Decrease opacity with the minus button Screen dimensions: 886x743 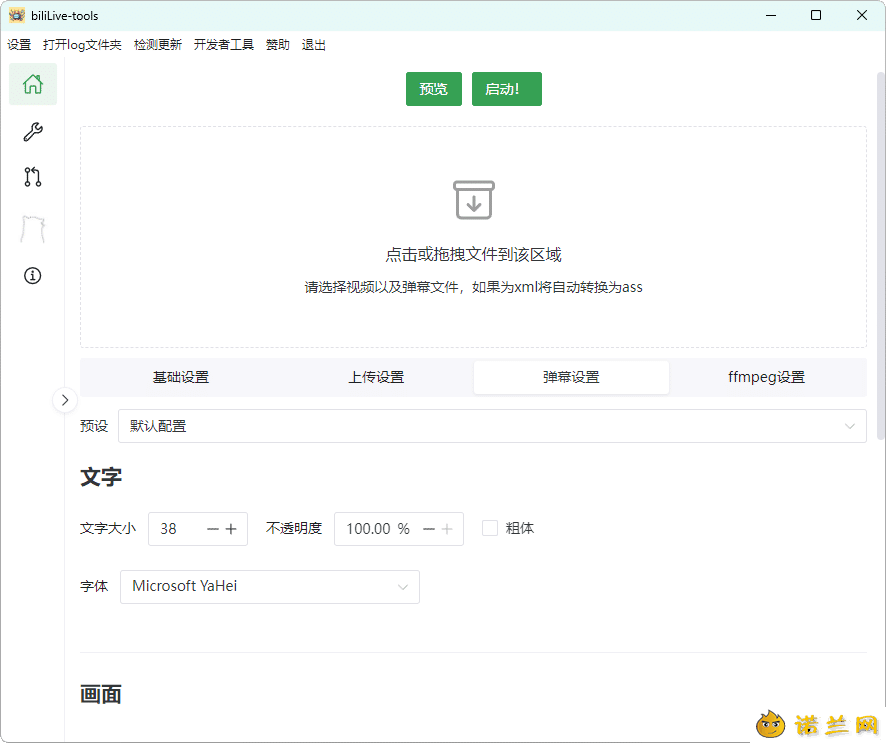429,529
